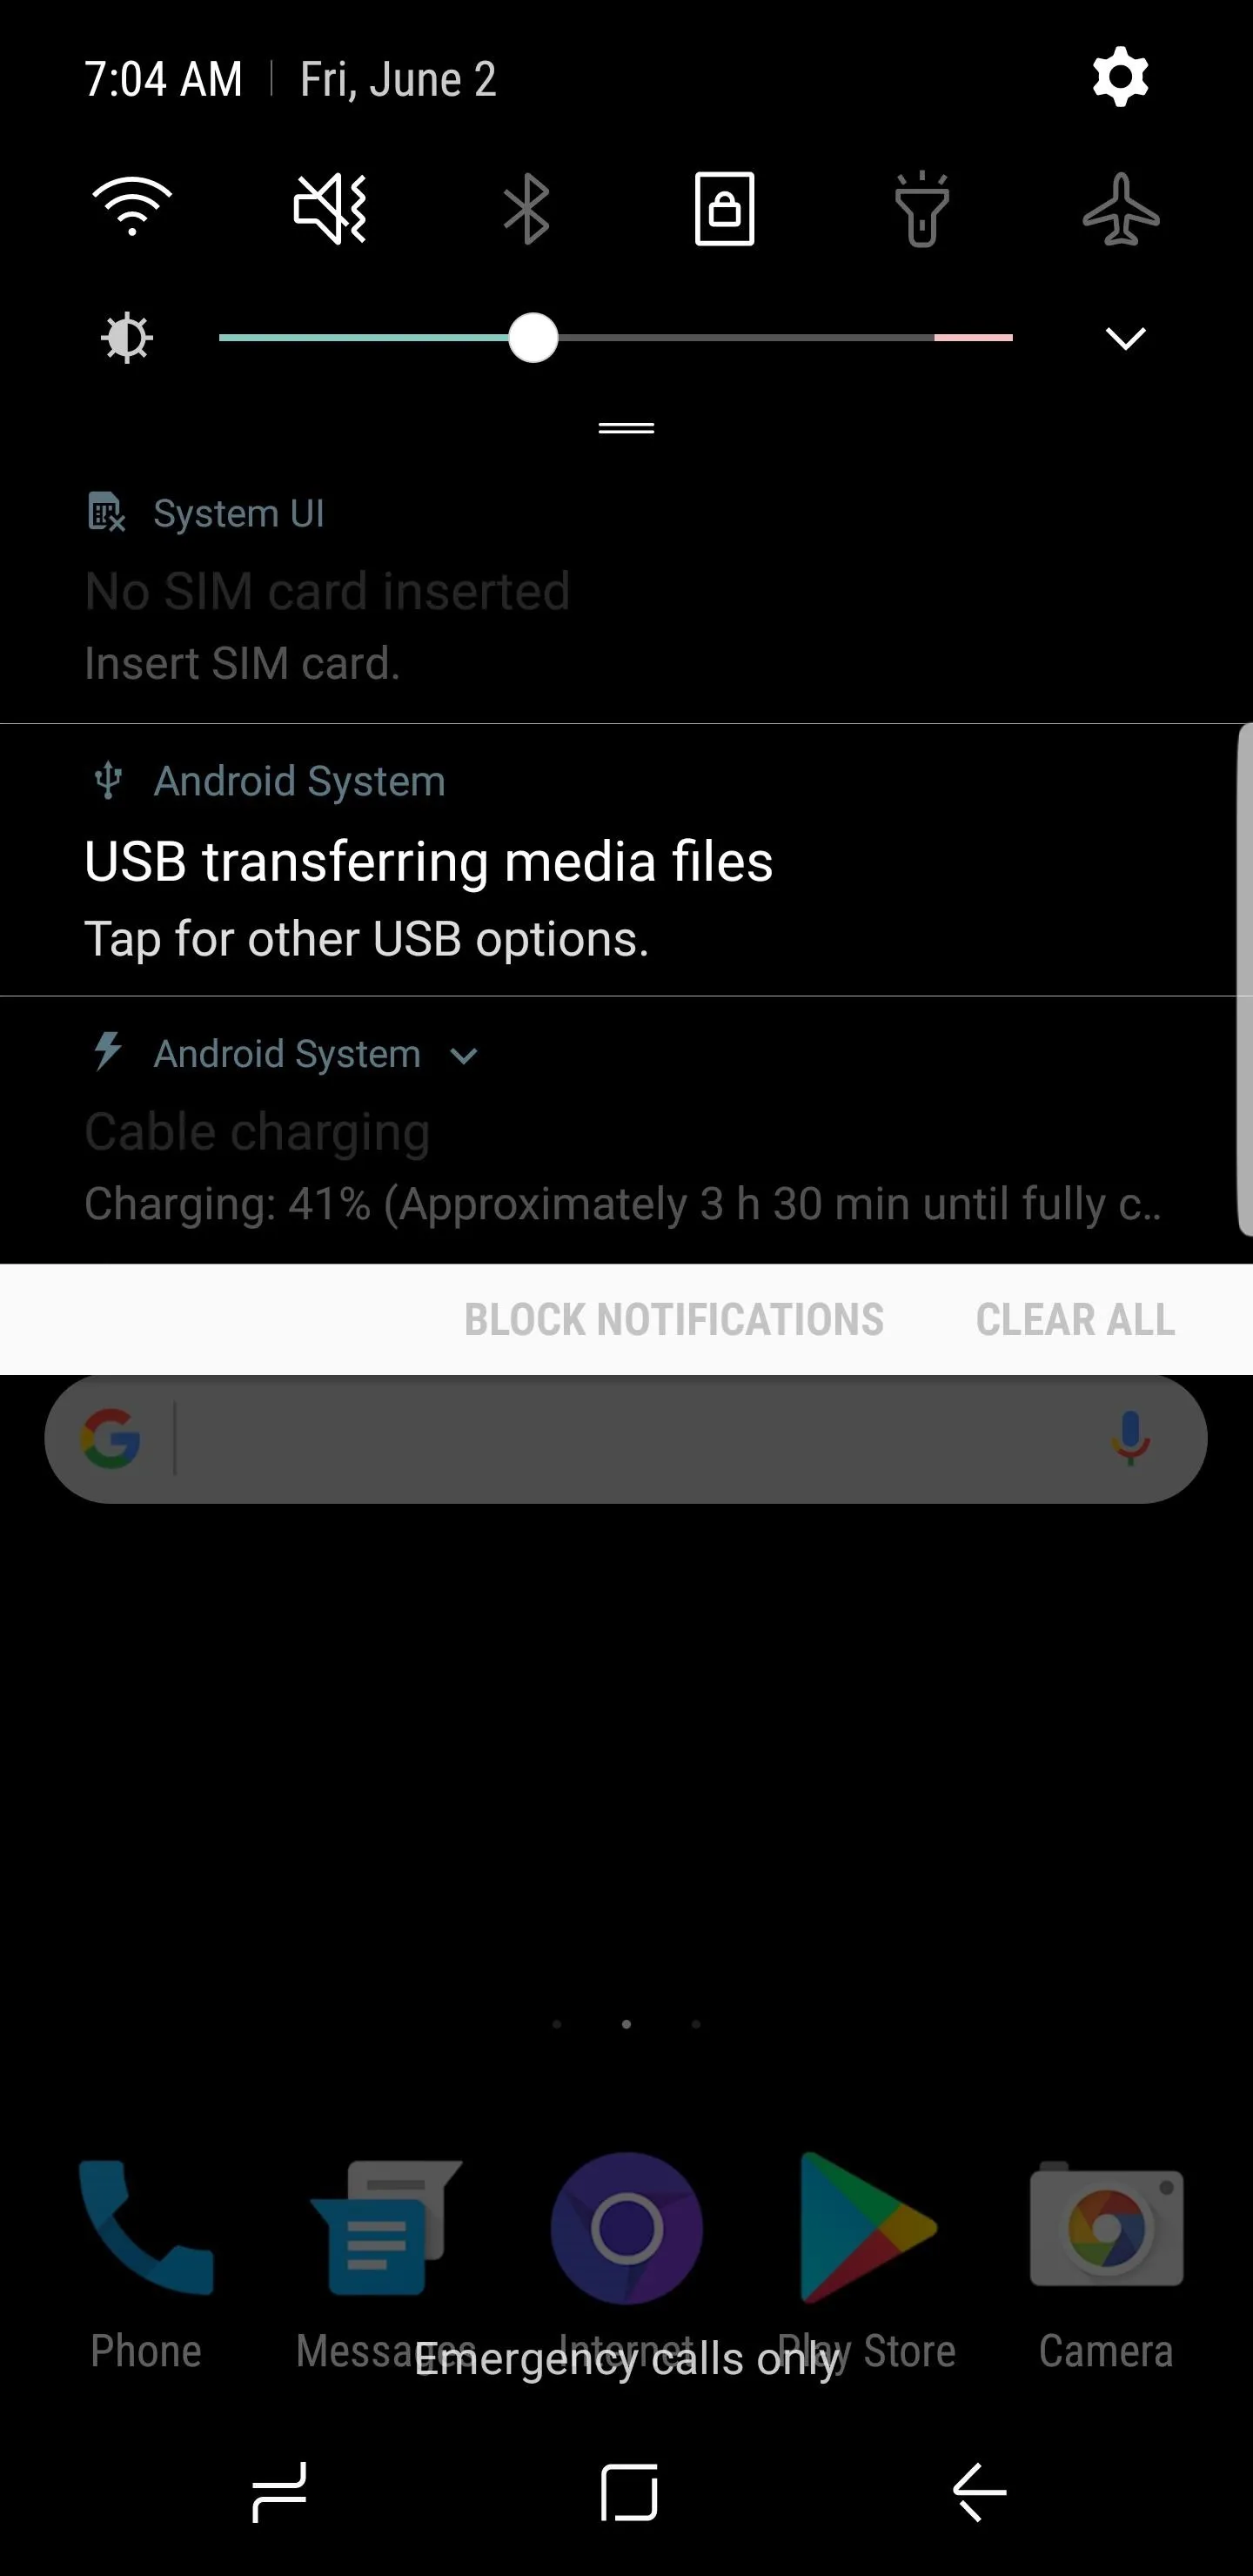Image resolution: width=1253 pixels, height=2576 pixels.
Task: Tap Clear All notifications
Action: tap(1075, 1319)
